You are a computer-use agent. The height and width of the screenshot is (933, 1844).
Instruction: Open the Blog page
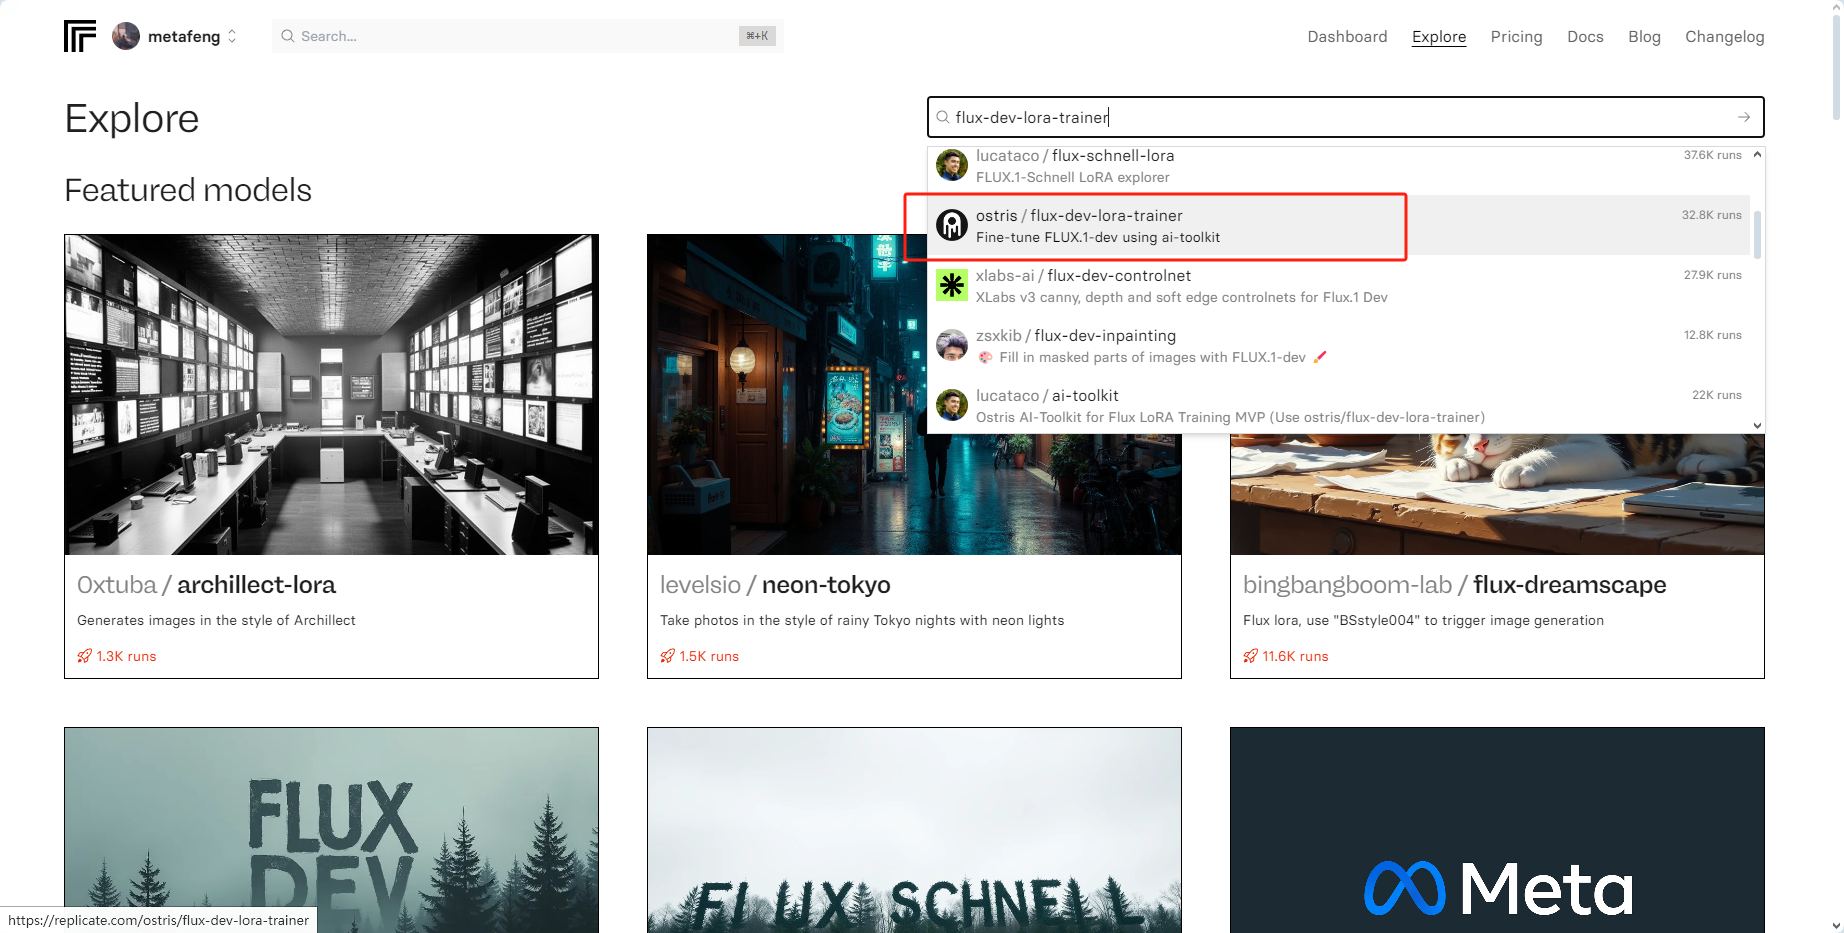[x=1644, y=36]
